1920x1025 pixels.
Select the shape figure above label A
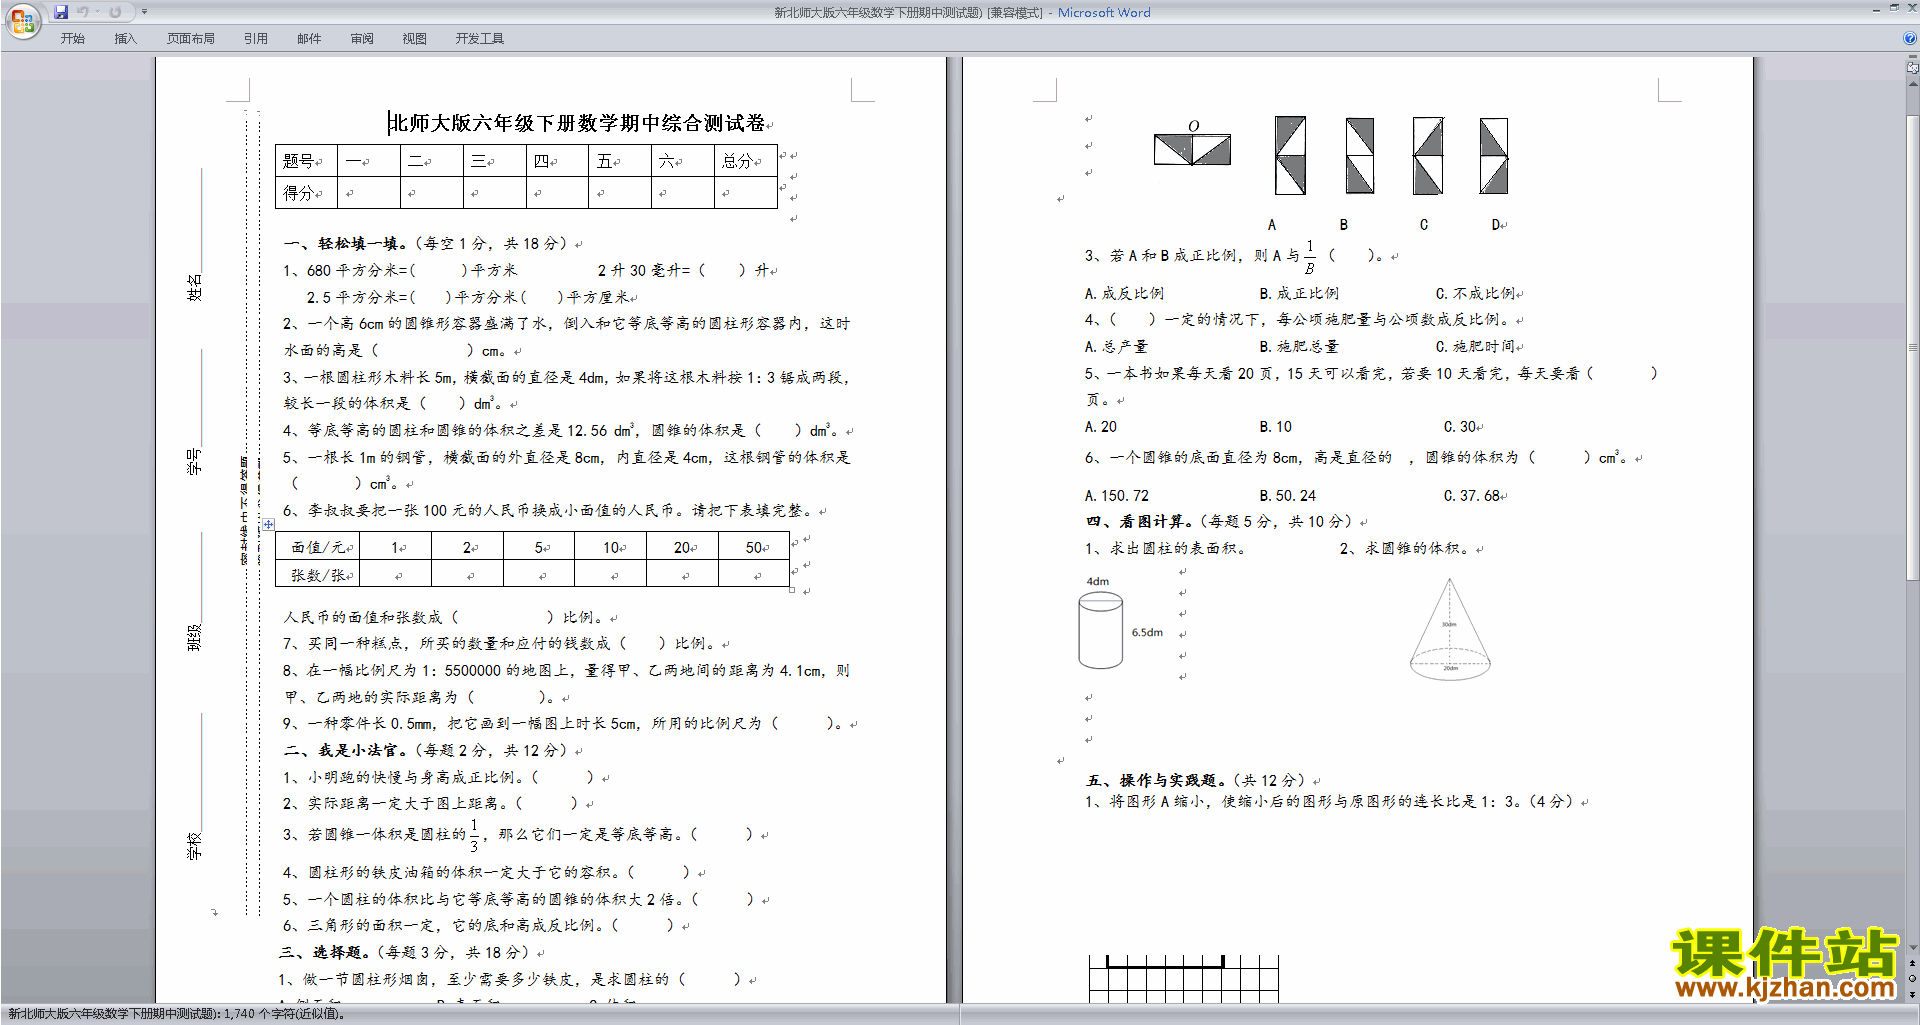tap(1290, 155)
